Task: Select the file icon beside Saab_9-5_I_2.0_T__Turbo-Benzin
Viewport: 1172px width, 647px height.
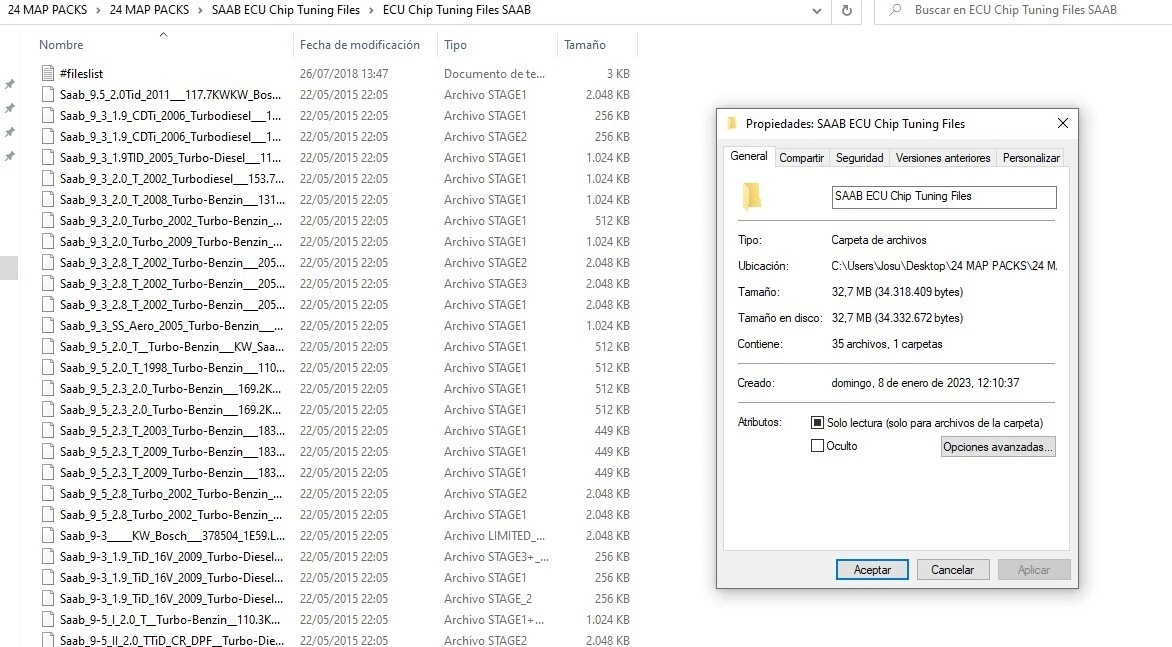Action: tap(48, 619)
